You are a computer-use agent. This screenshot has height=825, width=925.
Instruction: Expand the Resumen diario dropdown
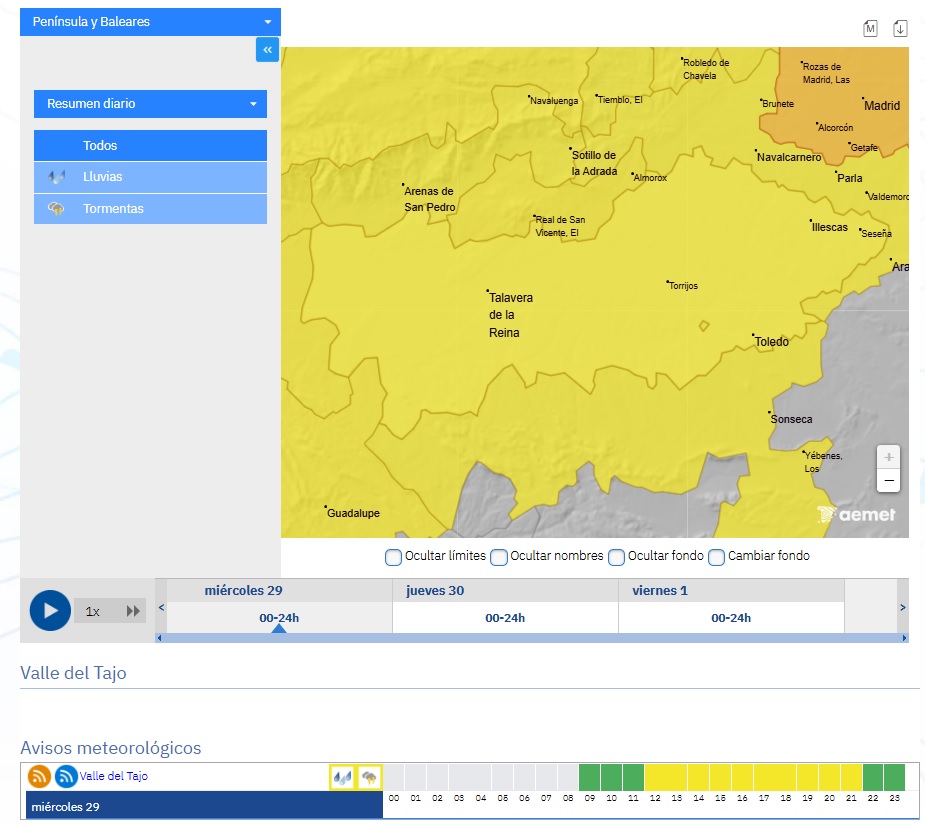point(150,104)
